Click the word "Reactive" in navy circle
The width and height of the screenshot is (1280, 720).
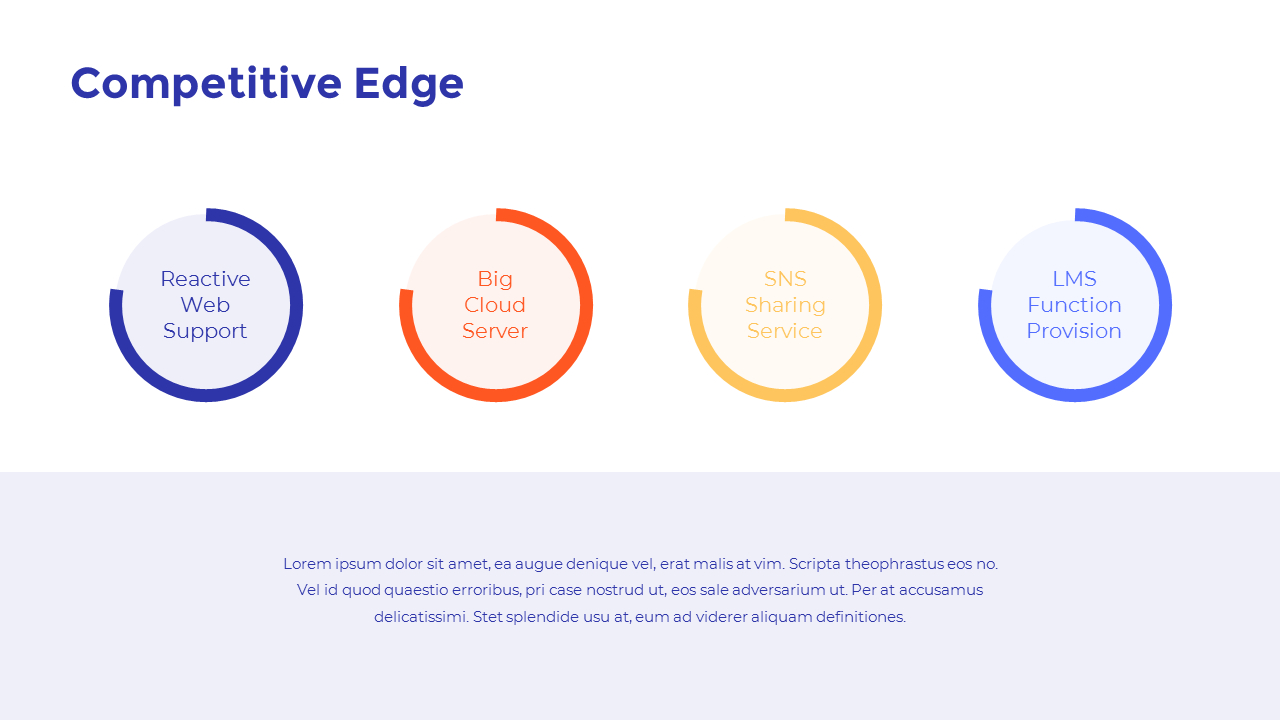[205, 279]
